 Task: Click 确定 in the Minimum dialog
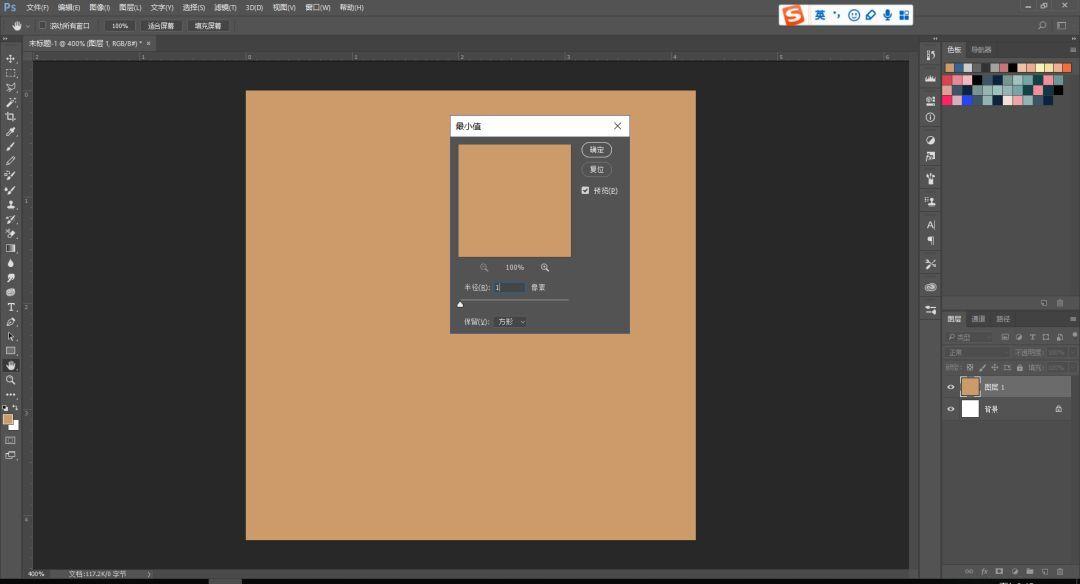coord(596,149)
